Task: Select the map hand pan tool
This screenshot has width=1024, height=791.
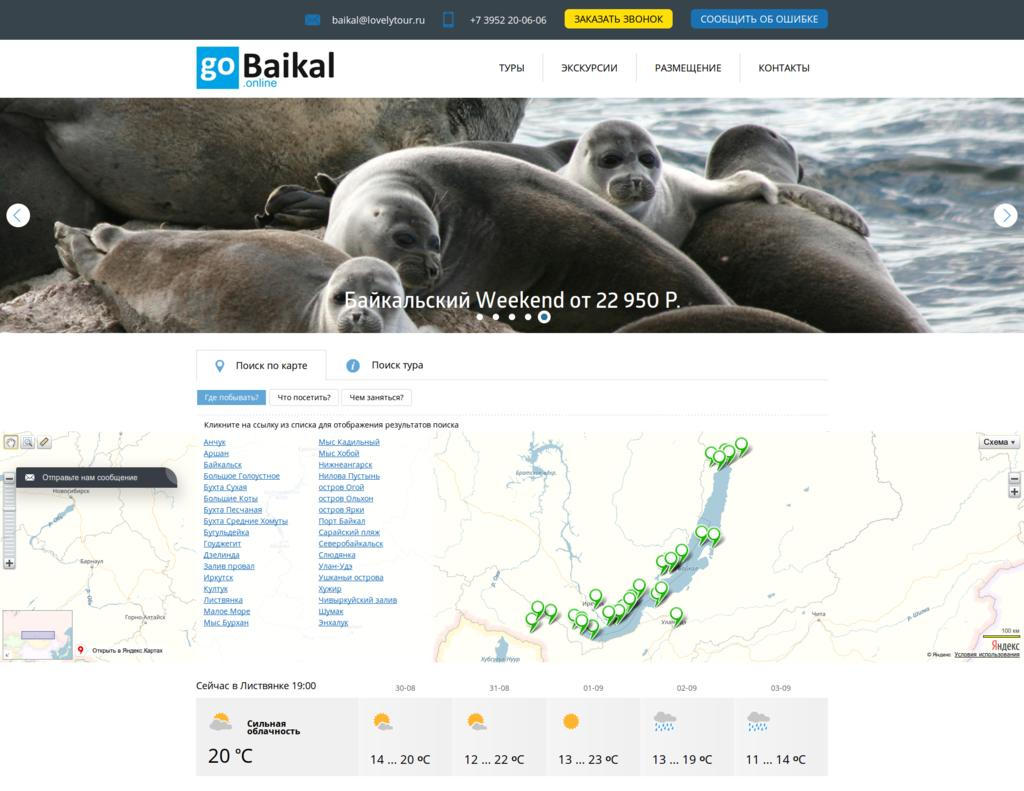Action: click(x=11, y=442)
